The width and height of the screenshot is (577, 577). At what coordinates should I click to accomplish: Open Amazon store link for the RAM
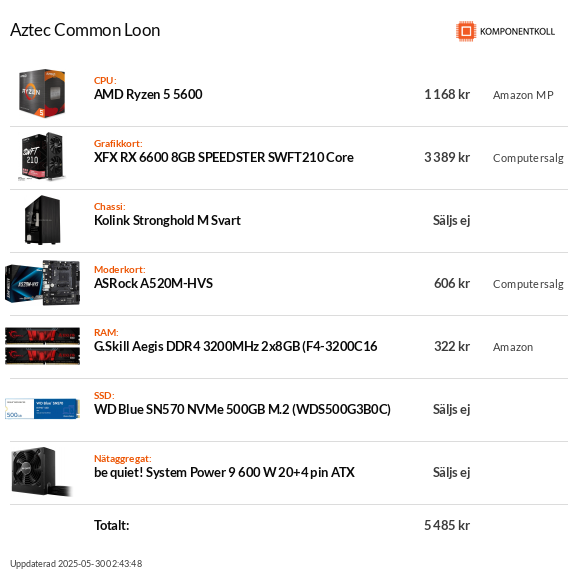tap(513, 347)
